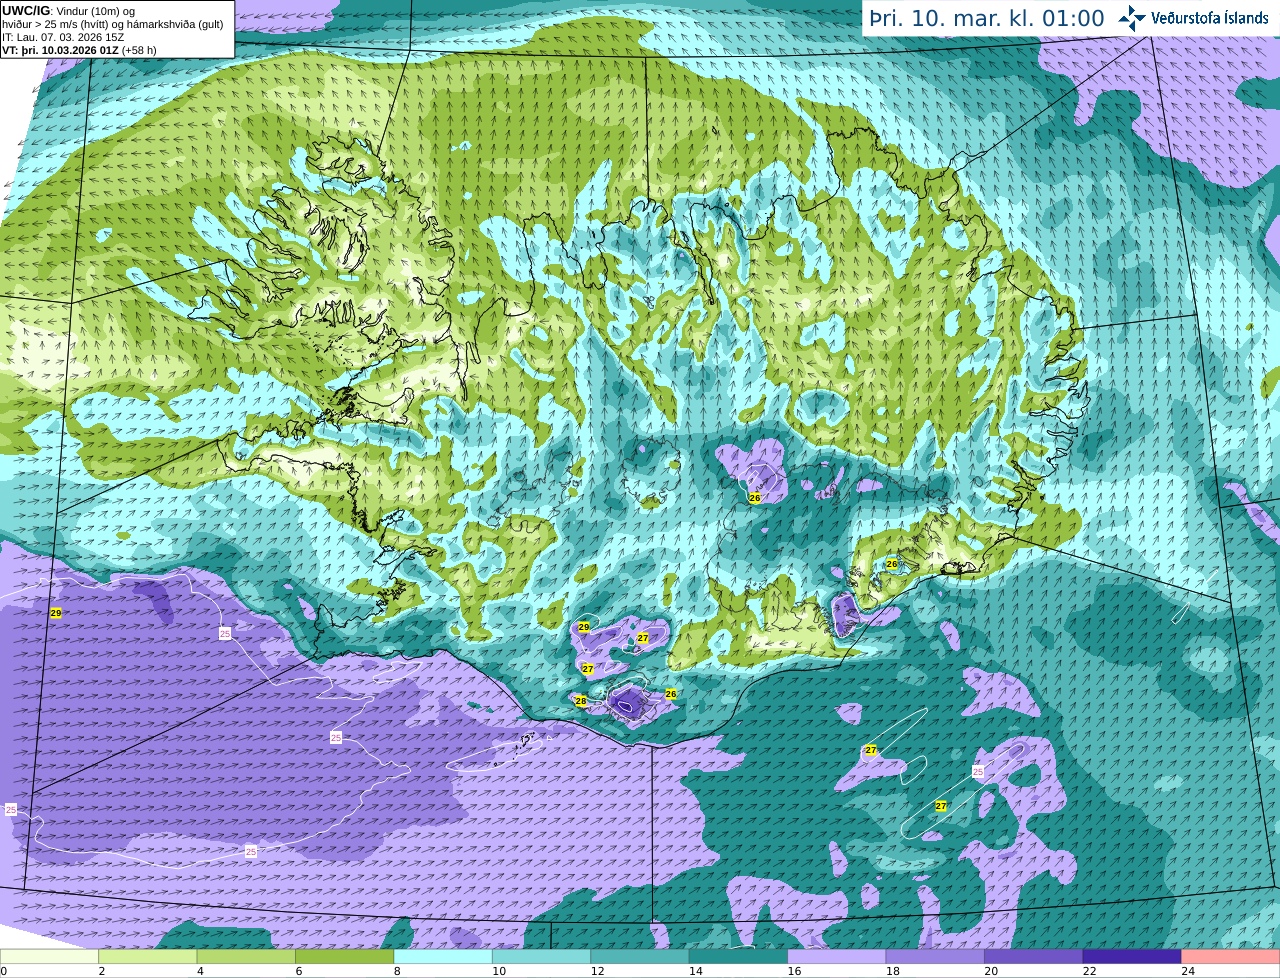
Task: Pick the light green 2–4 m/s legend swatch
Action: coord(148,957)
